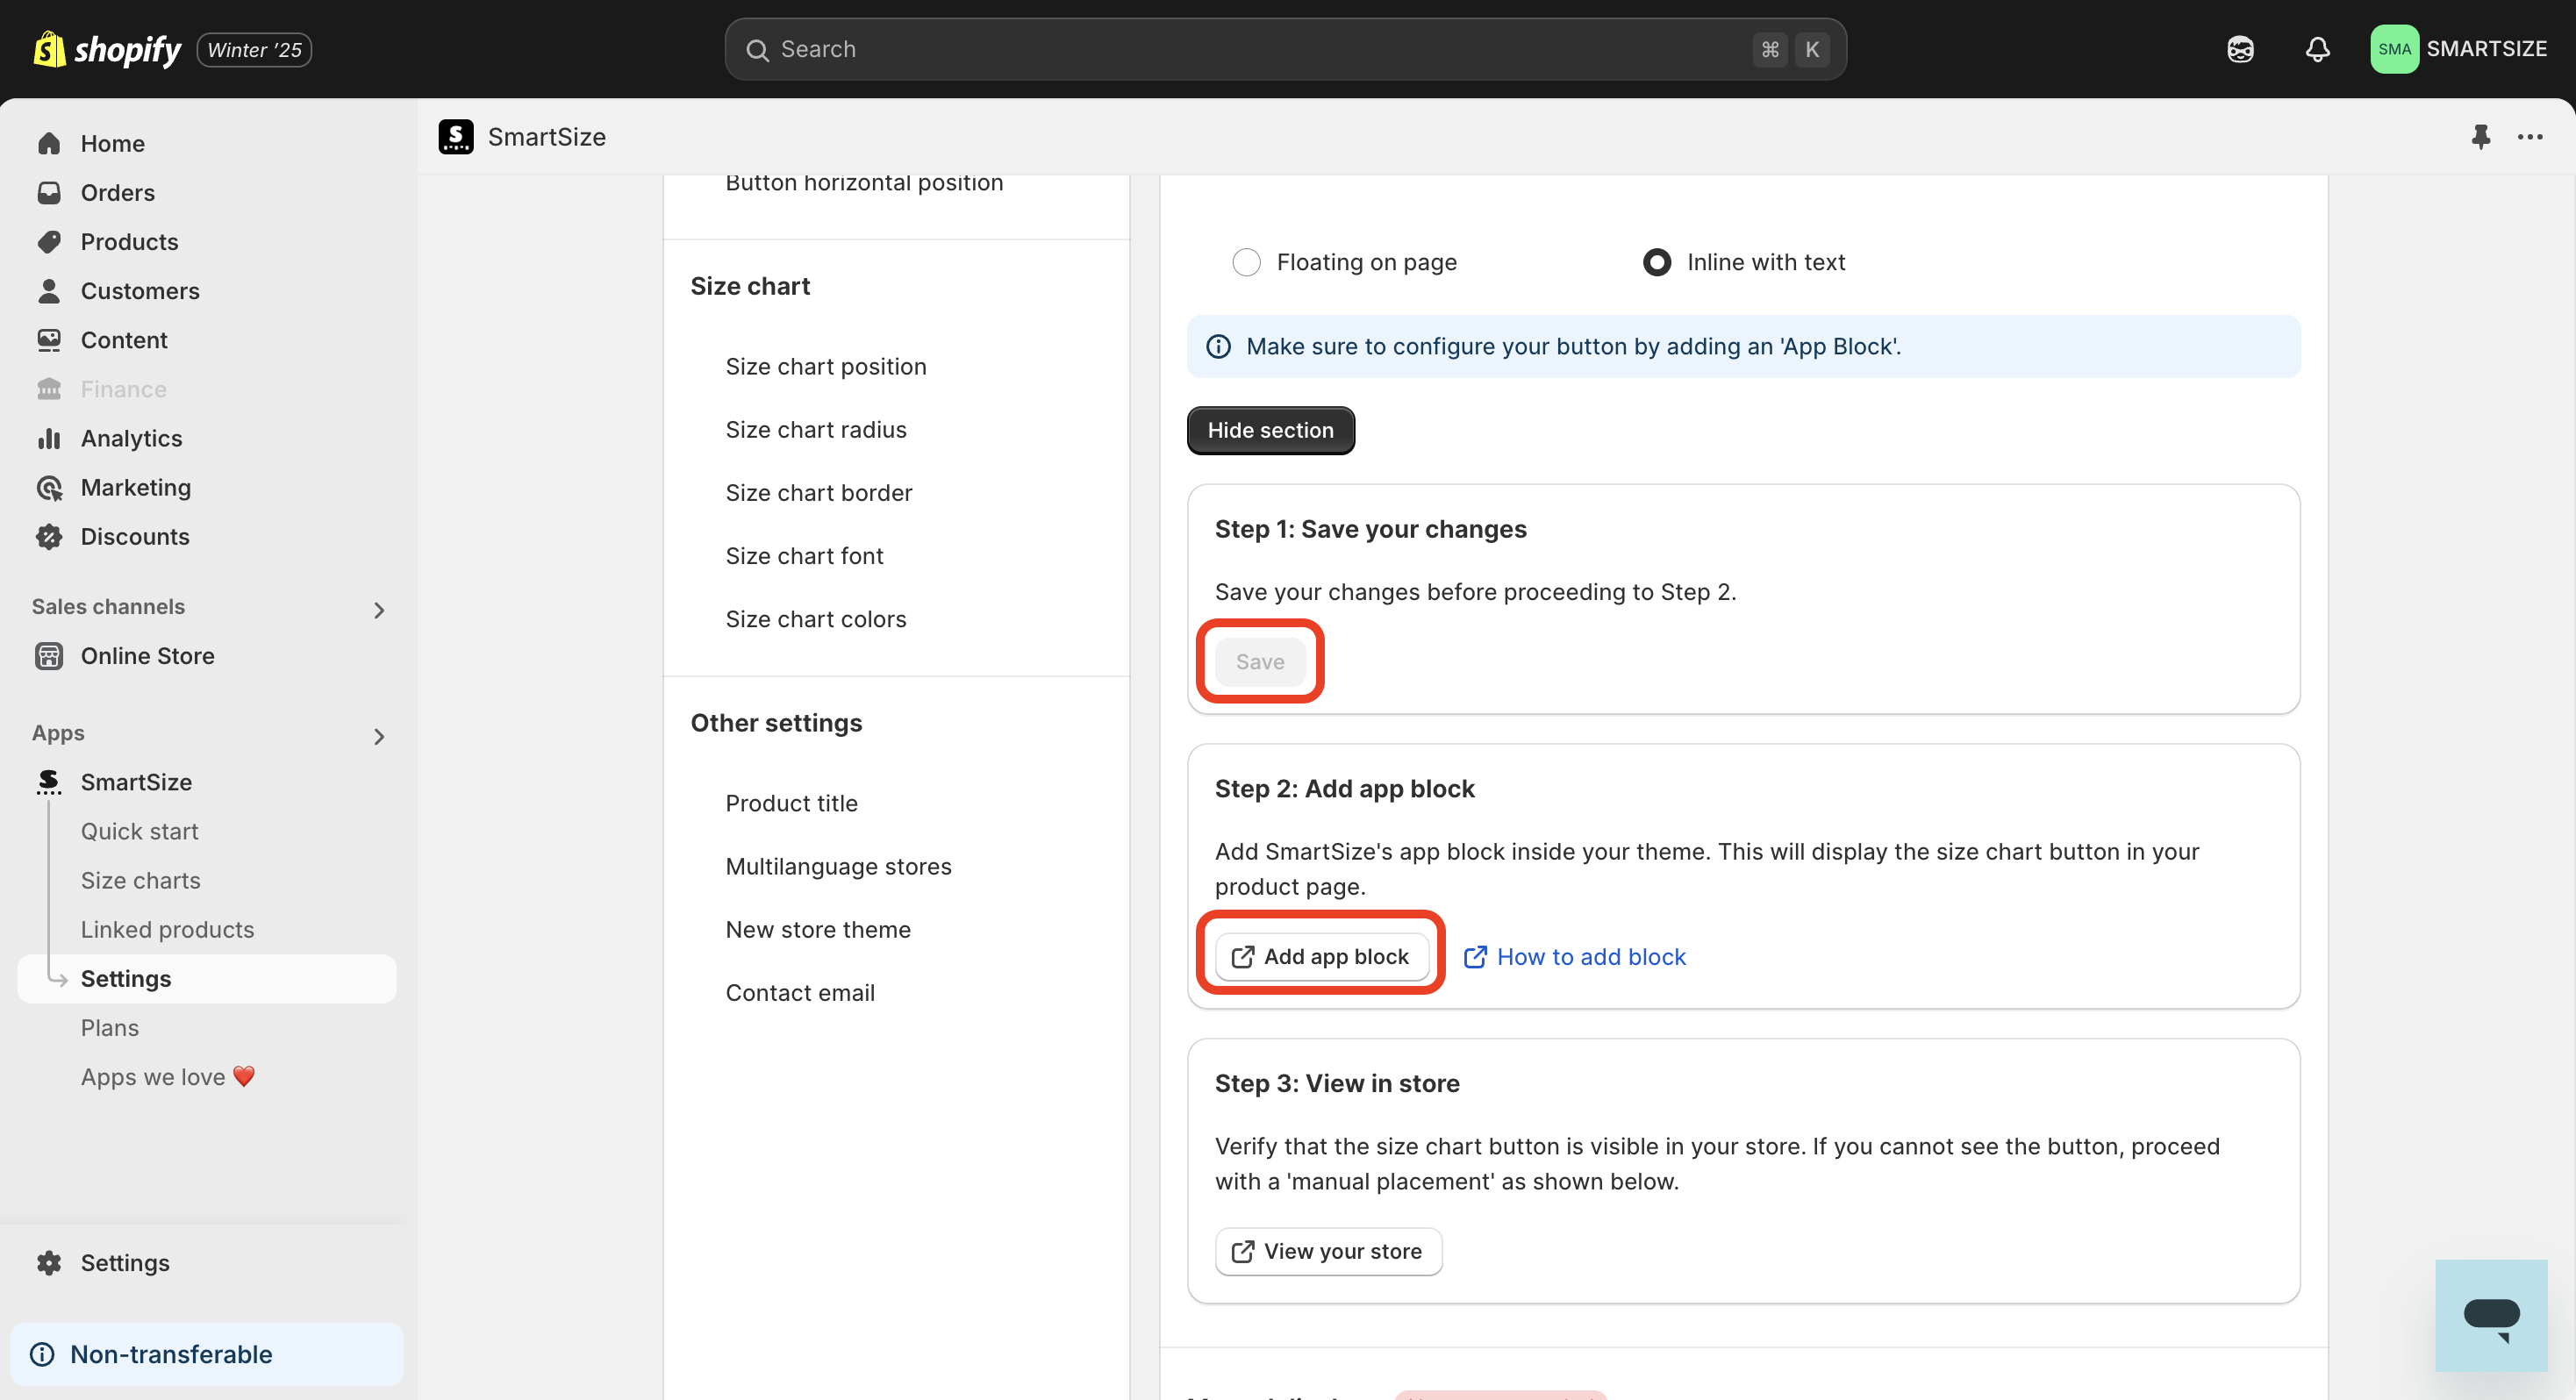The width and height of the screenshot is (2576, 1400).
Task: Select the Inline with text option
Action: [x=1656, y=262]
